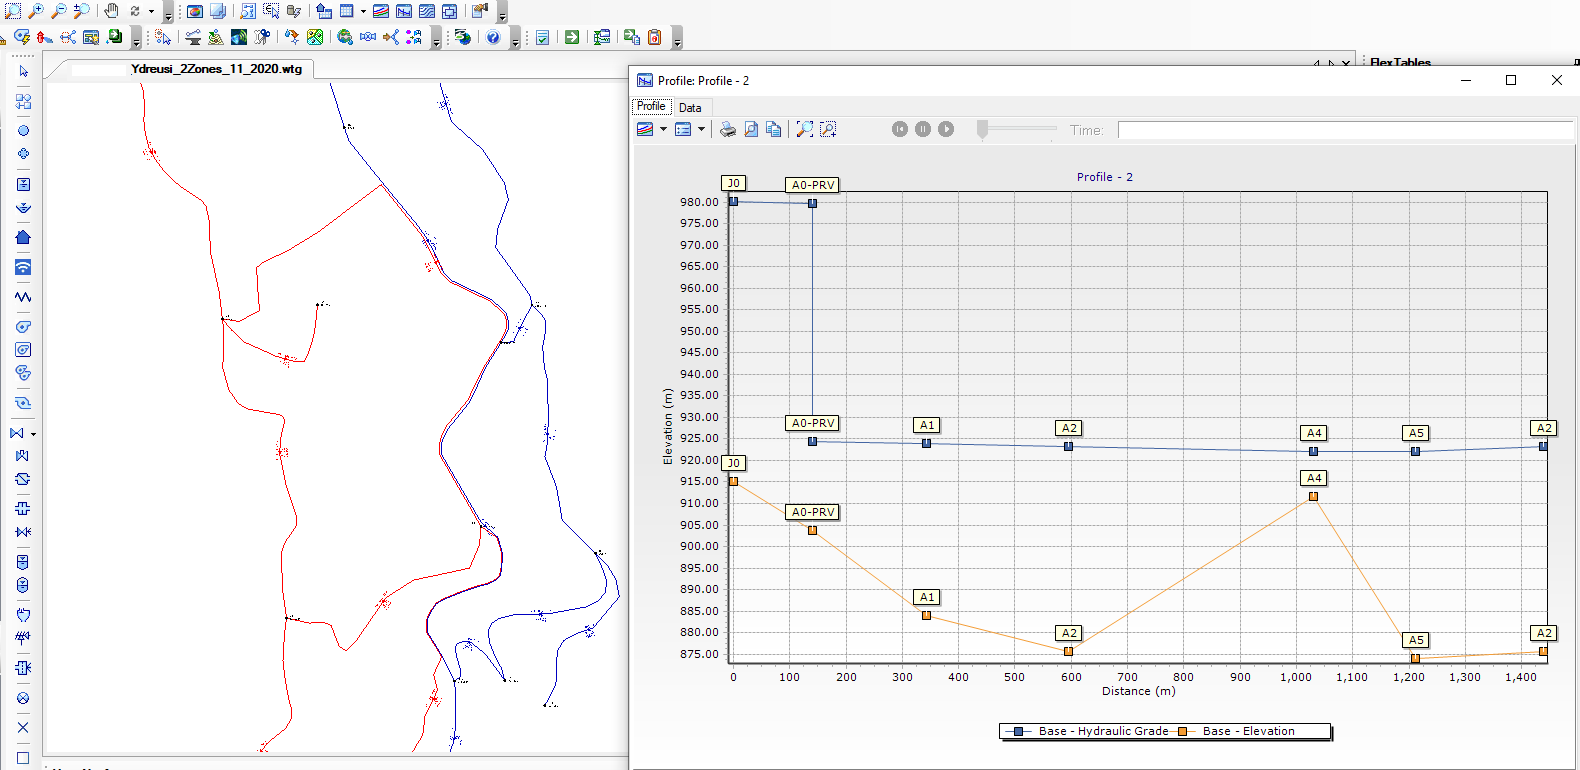
Task: Click the Zoom In magnifier in main toolbar
Action: tap(36, 11)
